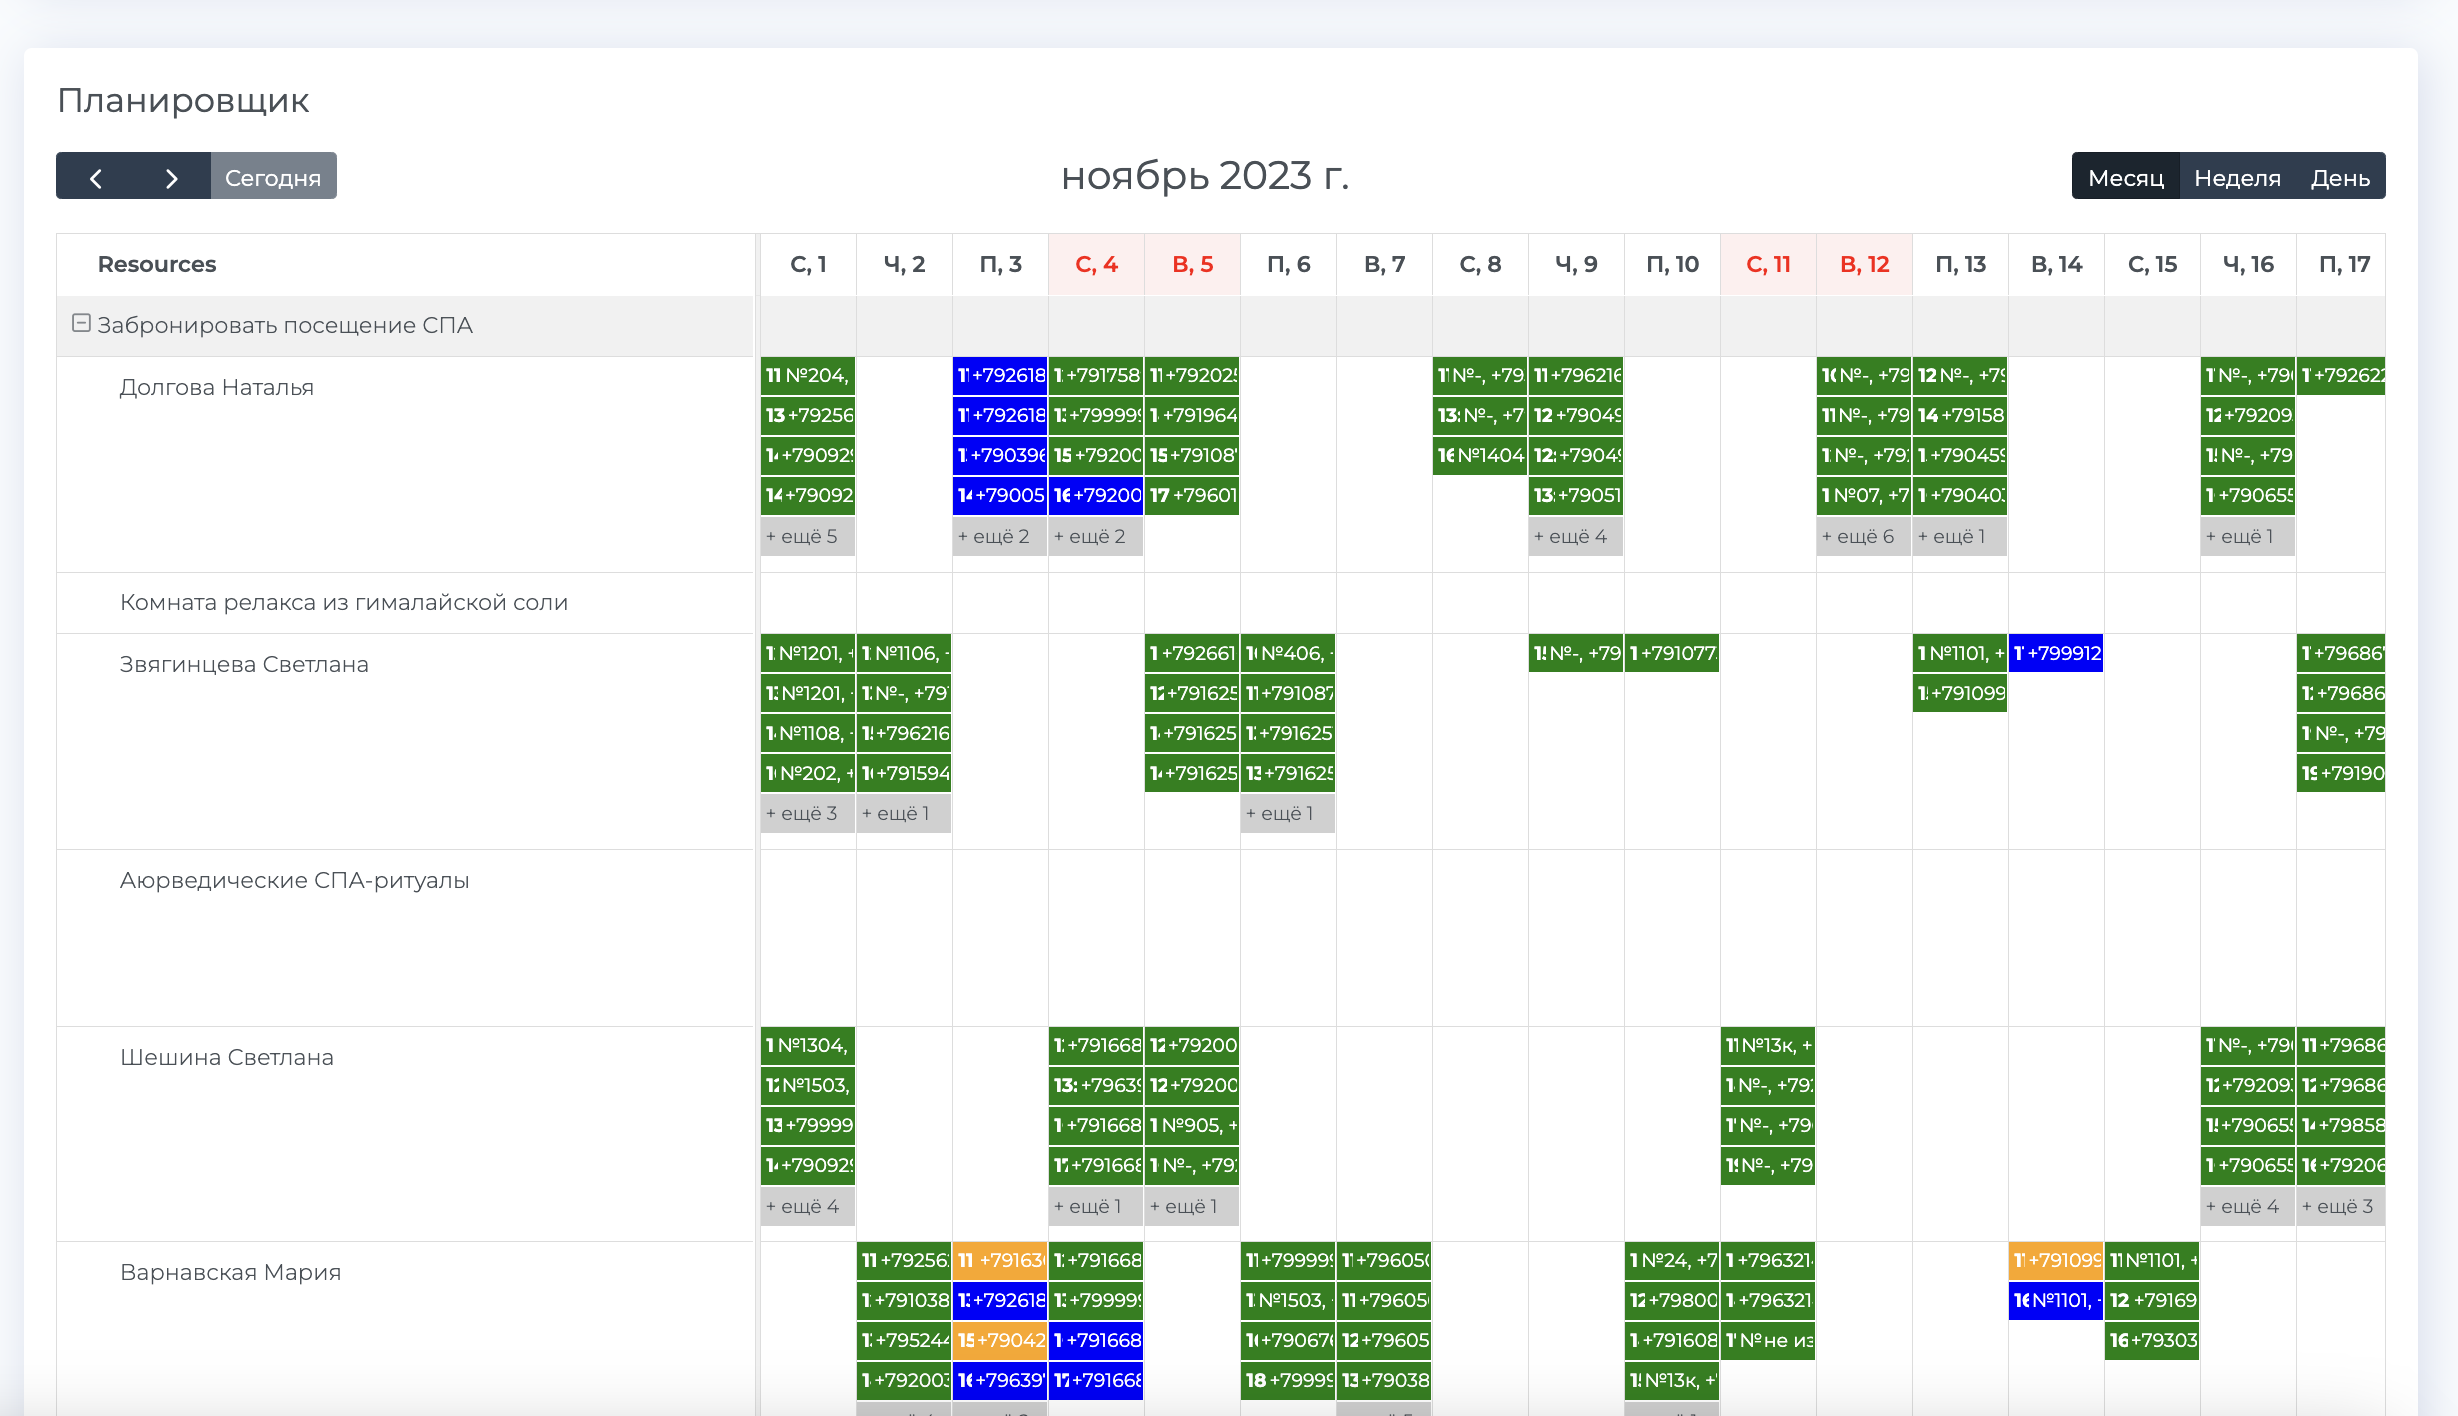Screen dimensions: 2458x1416
Task: Show '+ ещё 4' for Шешина Светлана November 1
Action: point(802,1206)
